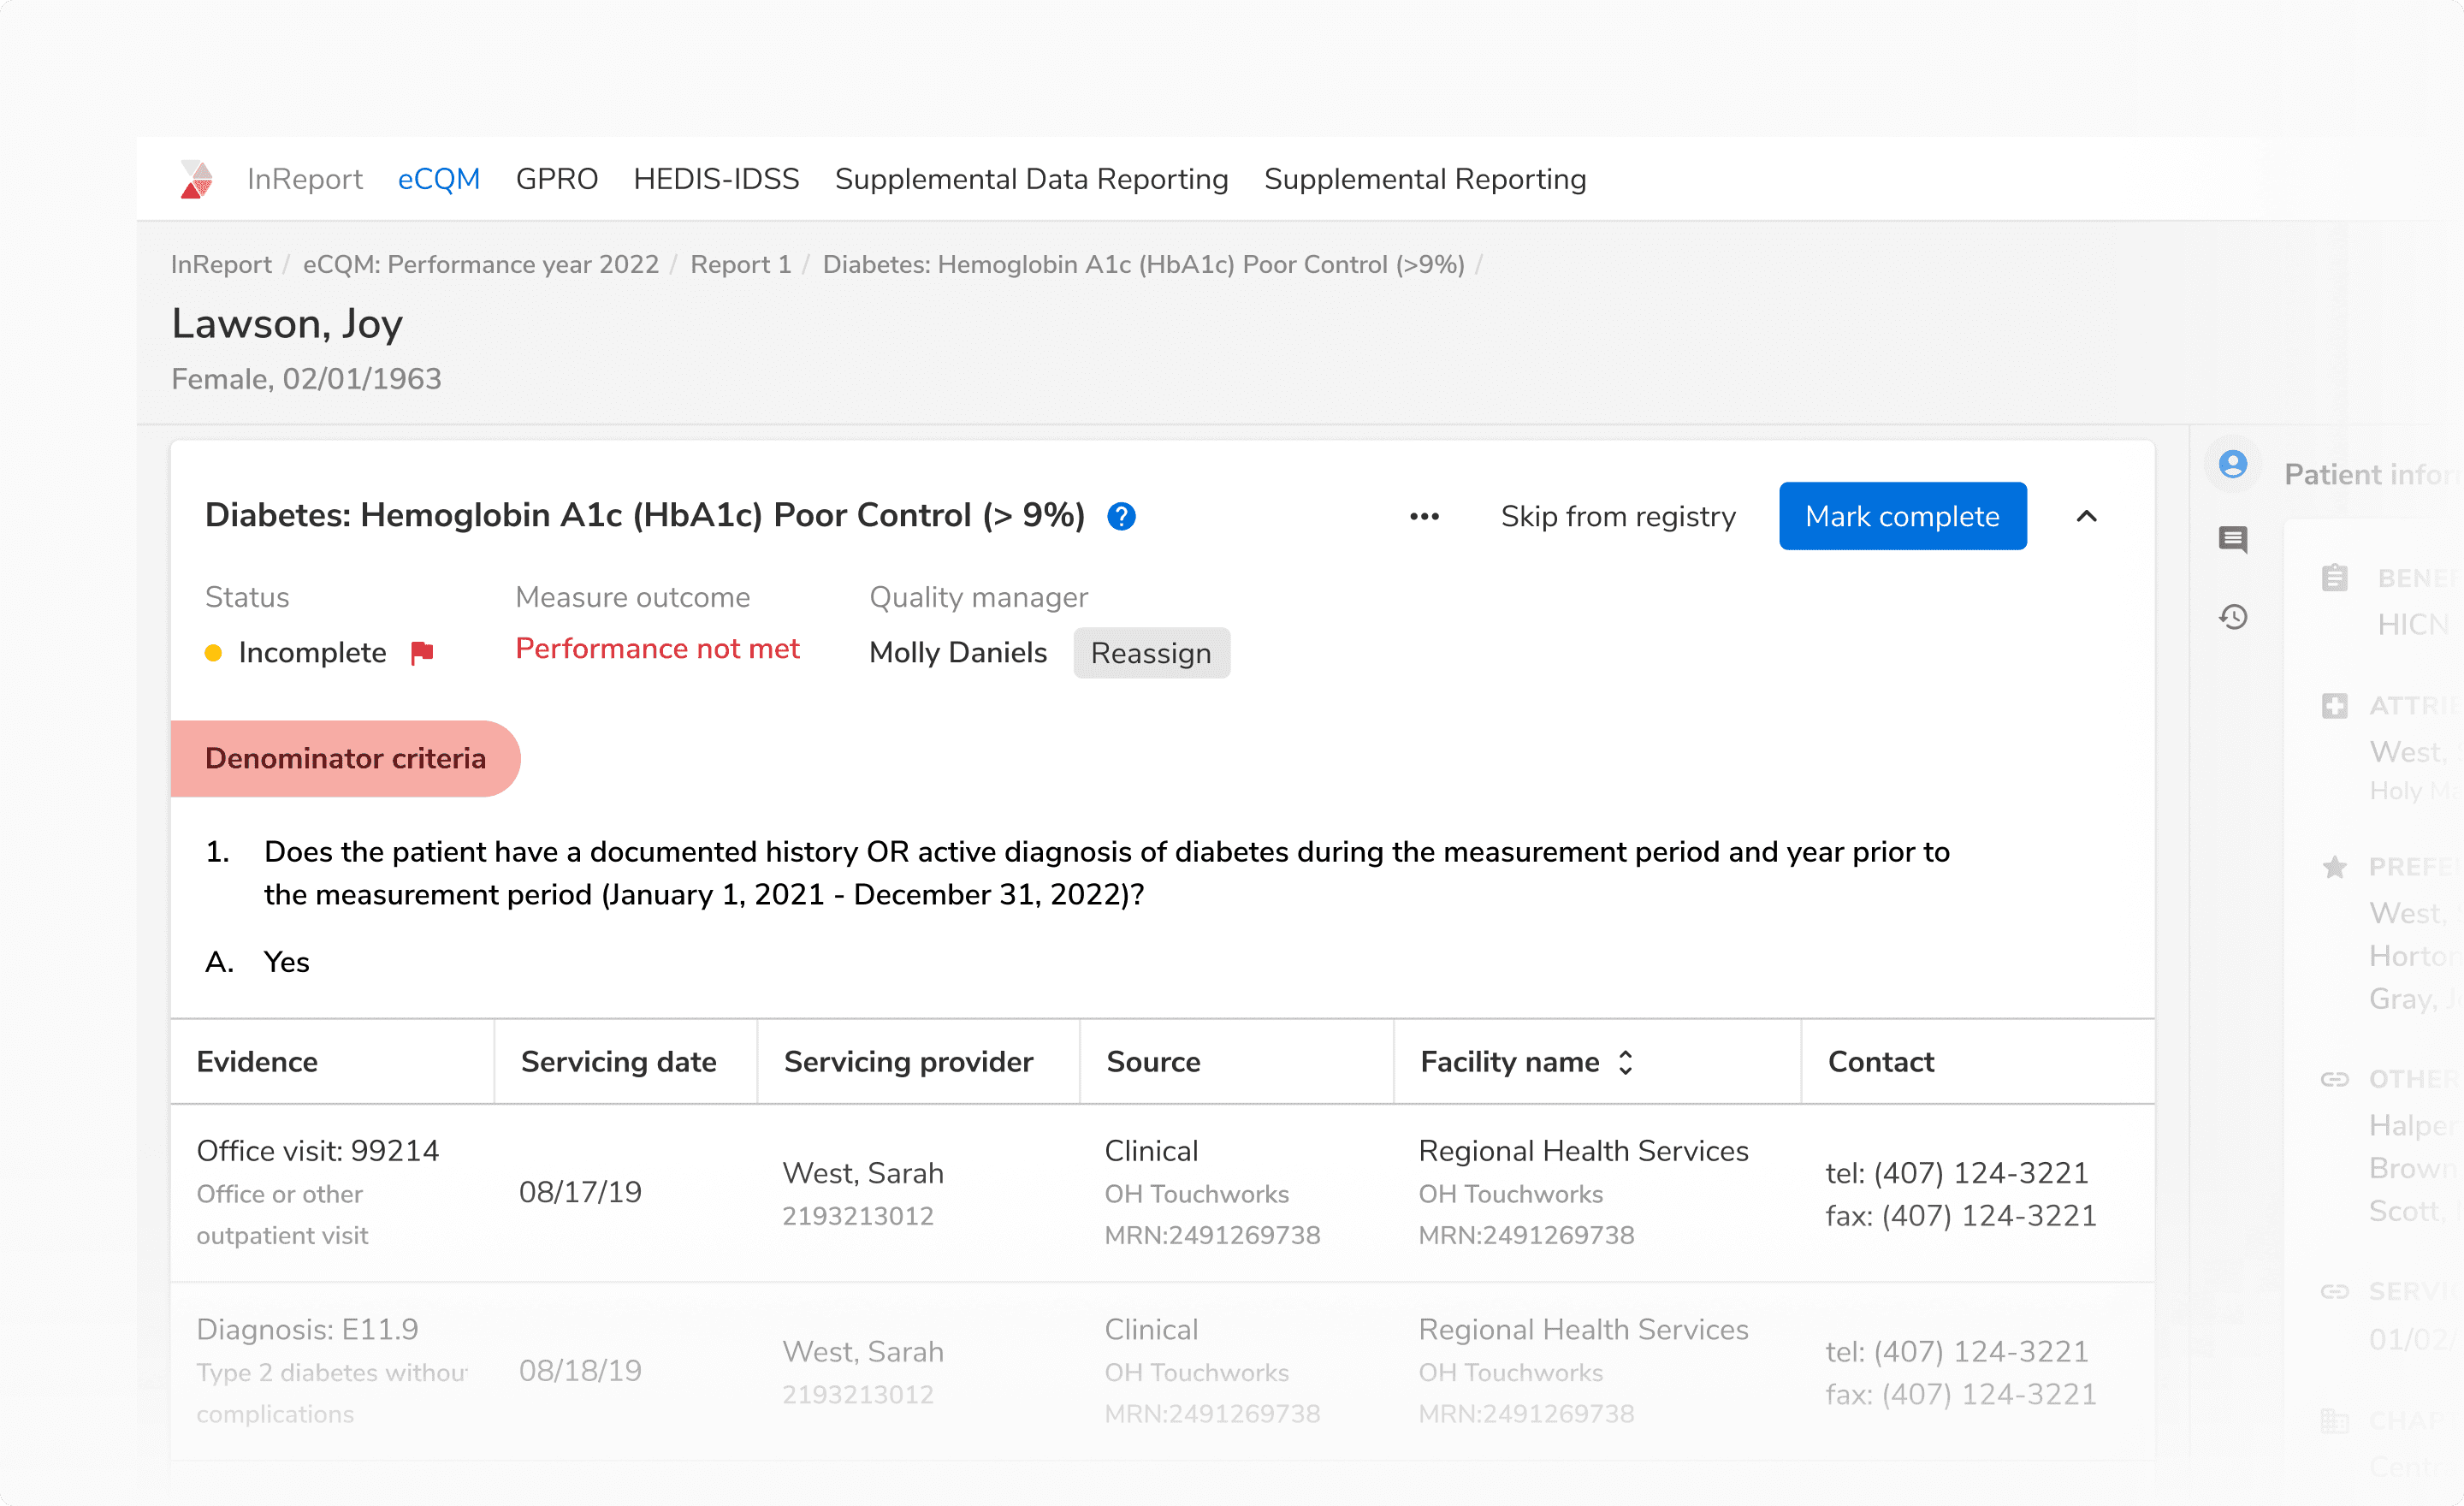The width and height of the screenshot is (2464, 1506).
Task: Click the Reassign button
Action: click(1150, 653)
